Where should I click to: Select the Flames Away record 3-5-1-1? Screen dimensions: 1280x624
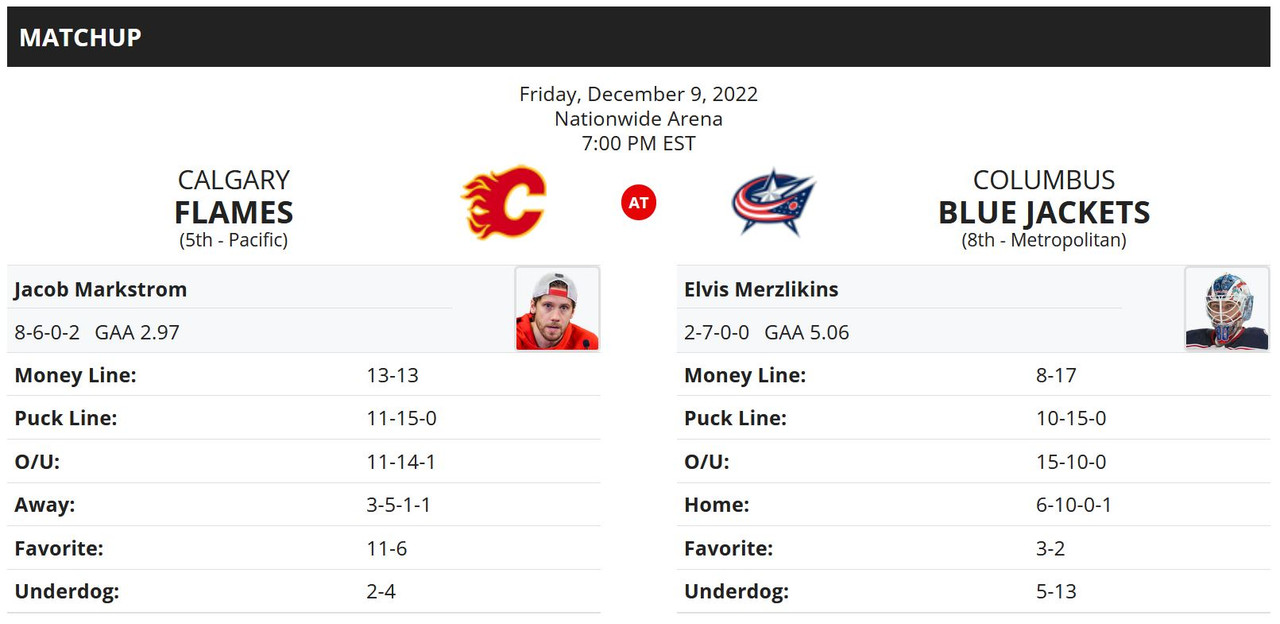399,505
